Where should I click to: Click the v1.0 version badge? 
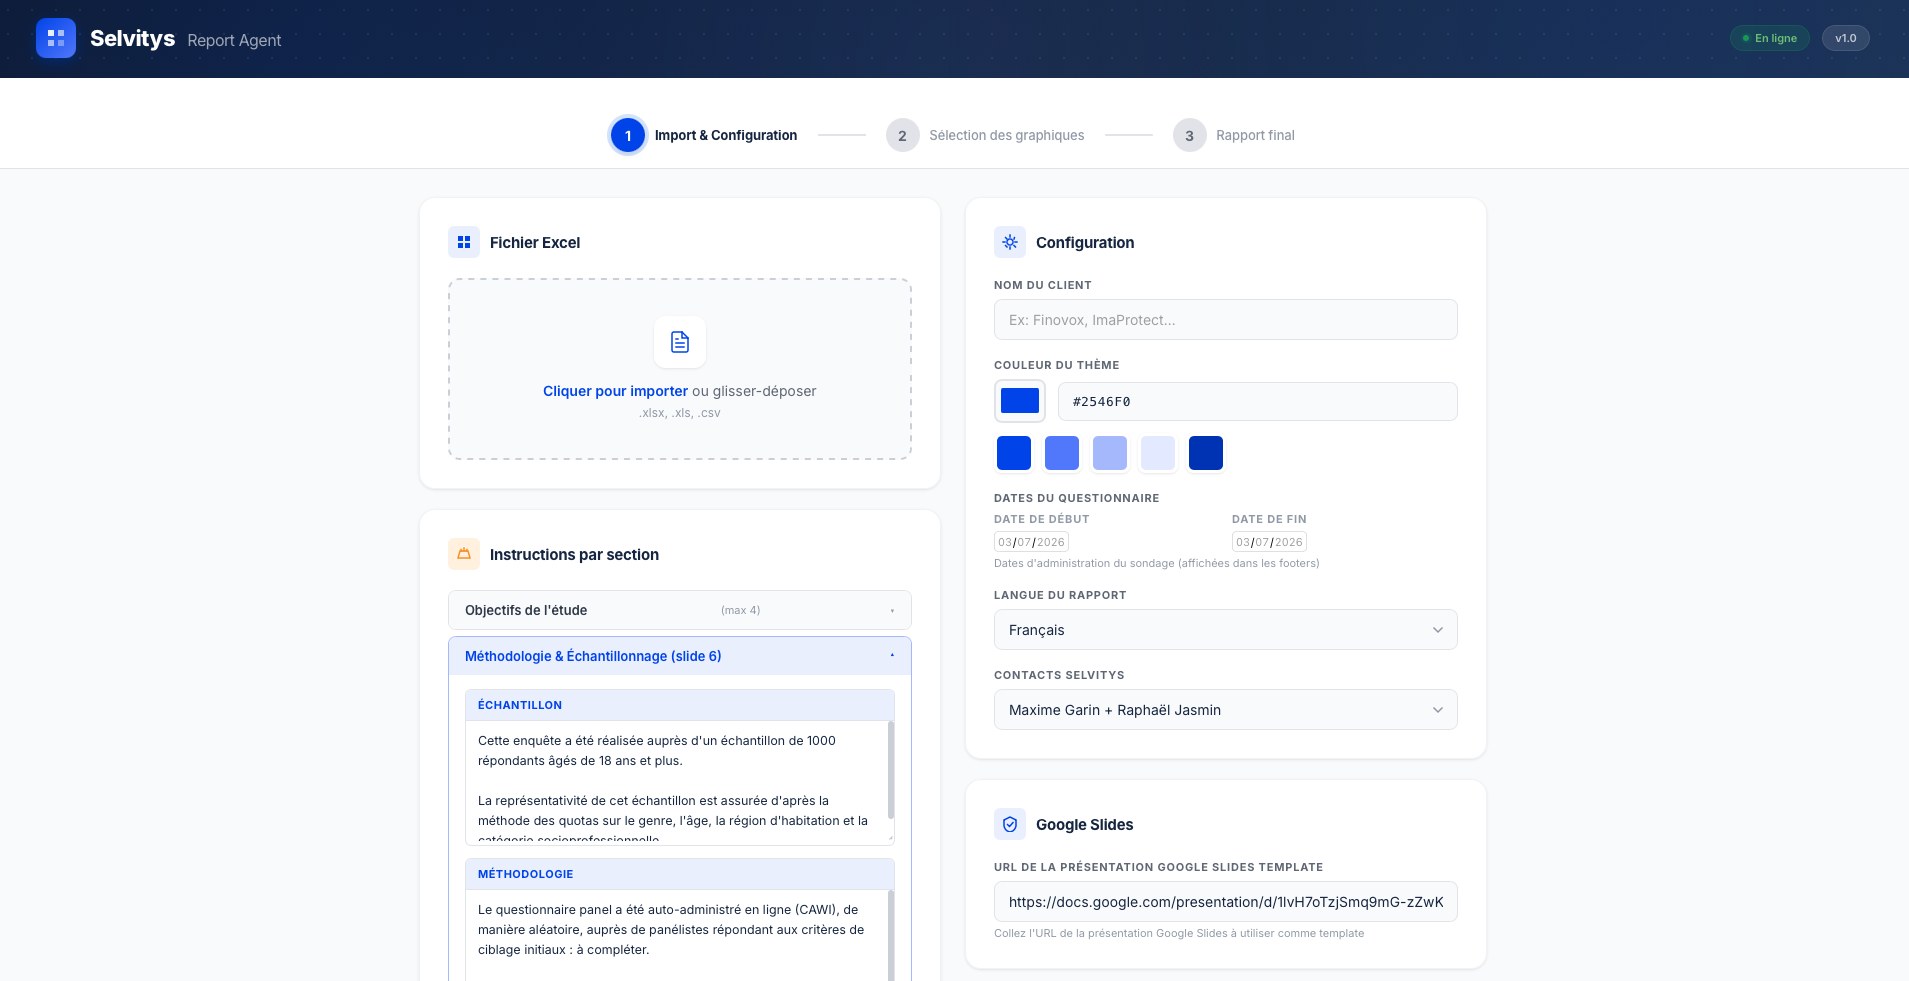[1846, 38]
